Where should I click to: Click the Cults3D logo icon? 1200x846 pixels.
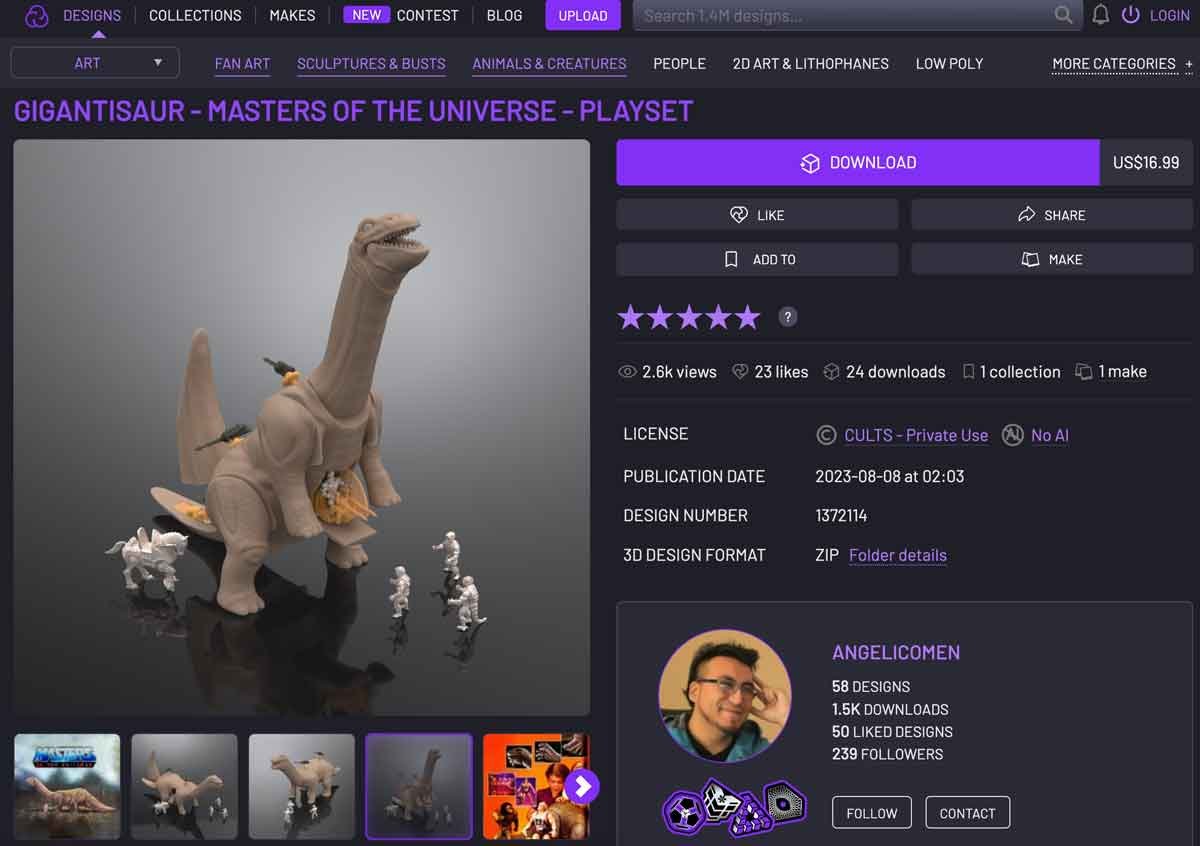click(x=36, y=16)
